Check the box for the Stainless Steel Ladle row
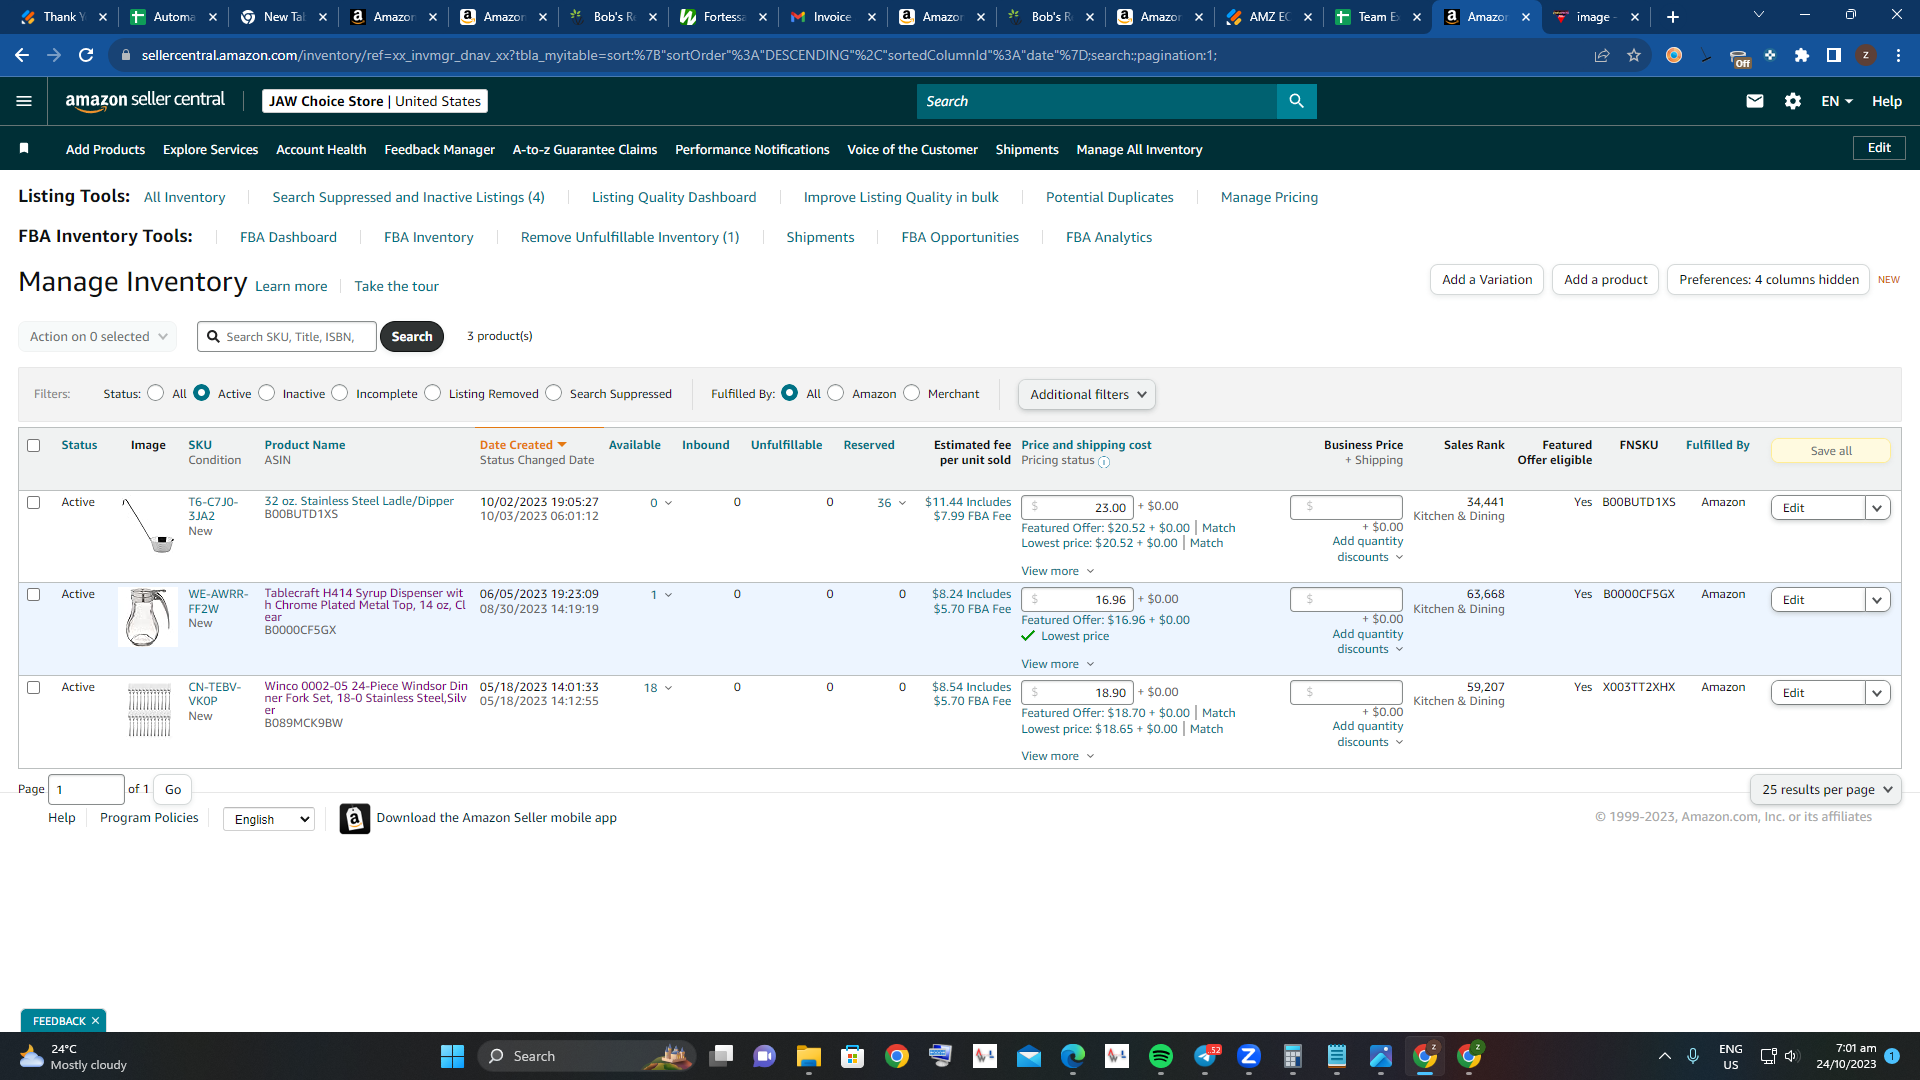 pyautogui.click(x=34, y=502)
